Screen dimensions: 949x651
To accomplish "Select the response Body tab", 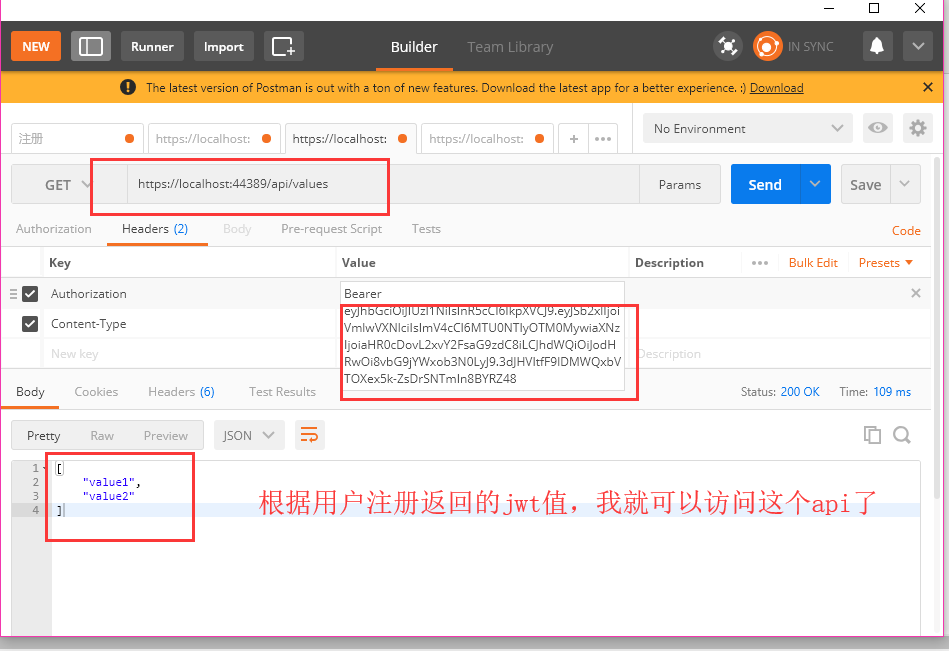I will [30, 391].
